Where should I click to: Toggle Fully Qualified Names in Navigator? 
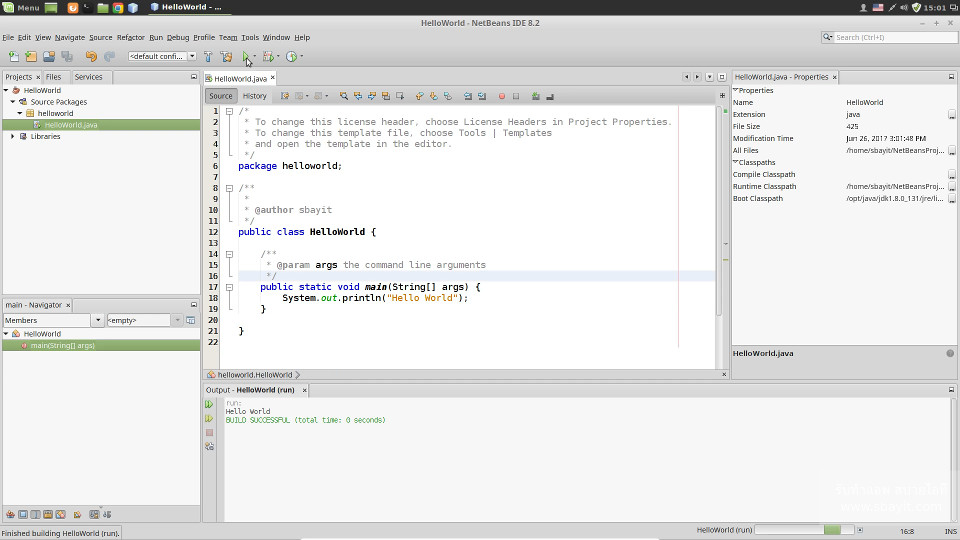coord(78,514)
